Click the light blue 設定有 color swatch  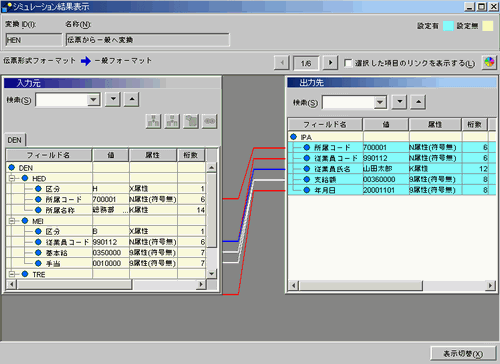click(448, 26)
